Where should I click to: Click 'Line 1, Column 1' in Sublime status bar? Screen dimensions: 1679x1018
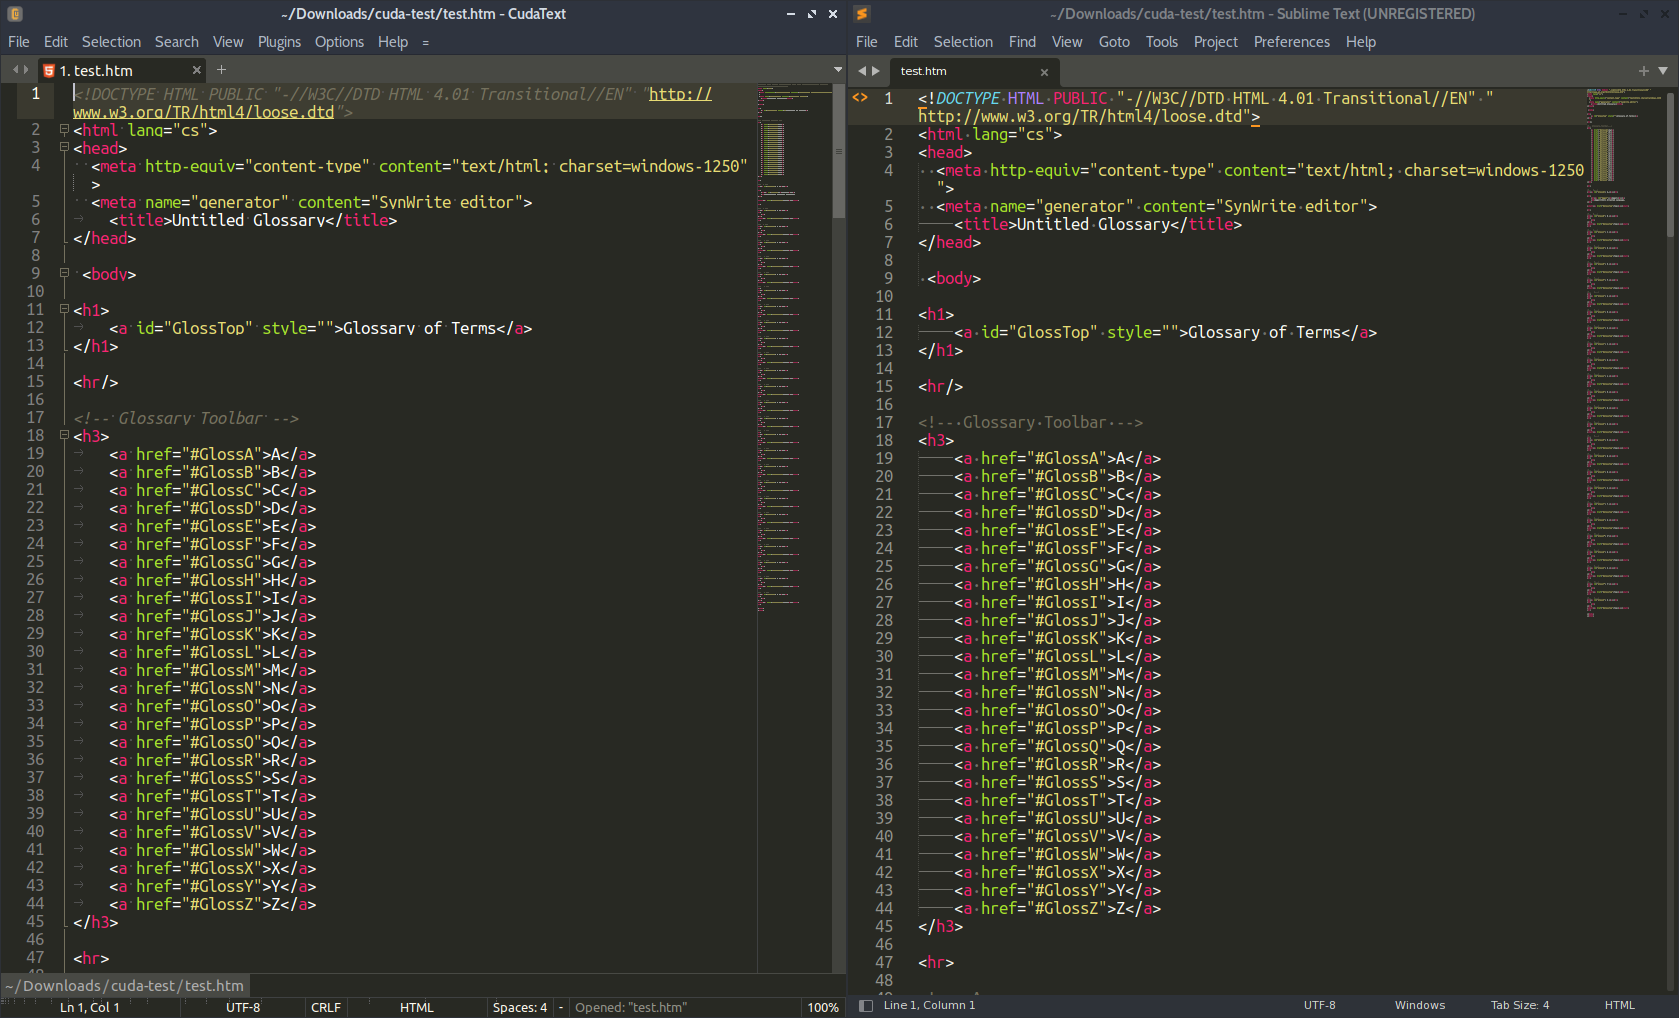929,1005
